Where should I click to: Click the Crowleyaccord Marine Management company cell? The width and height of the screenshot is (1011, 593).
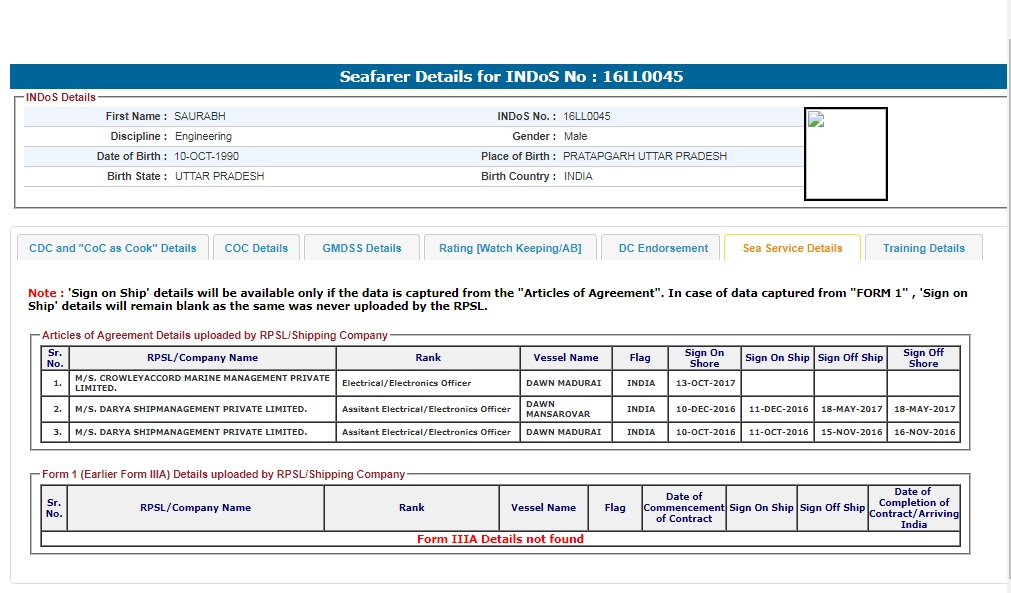coord(202,383)
